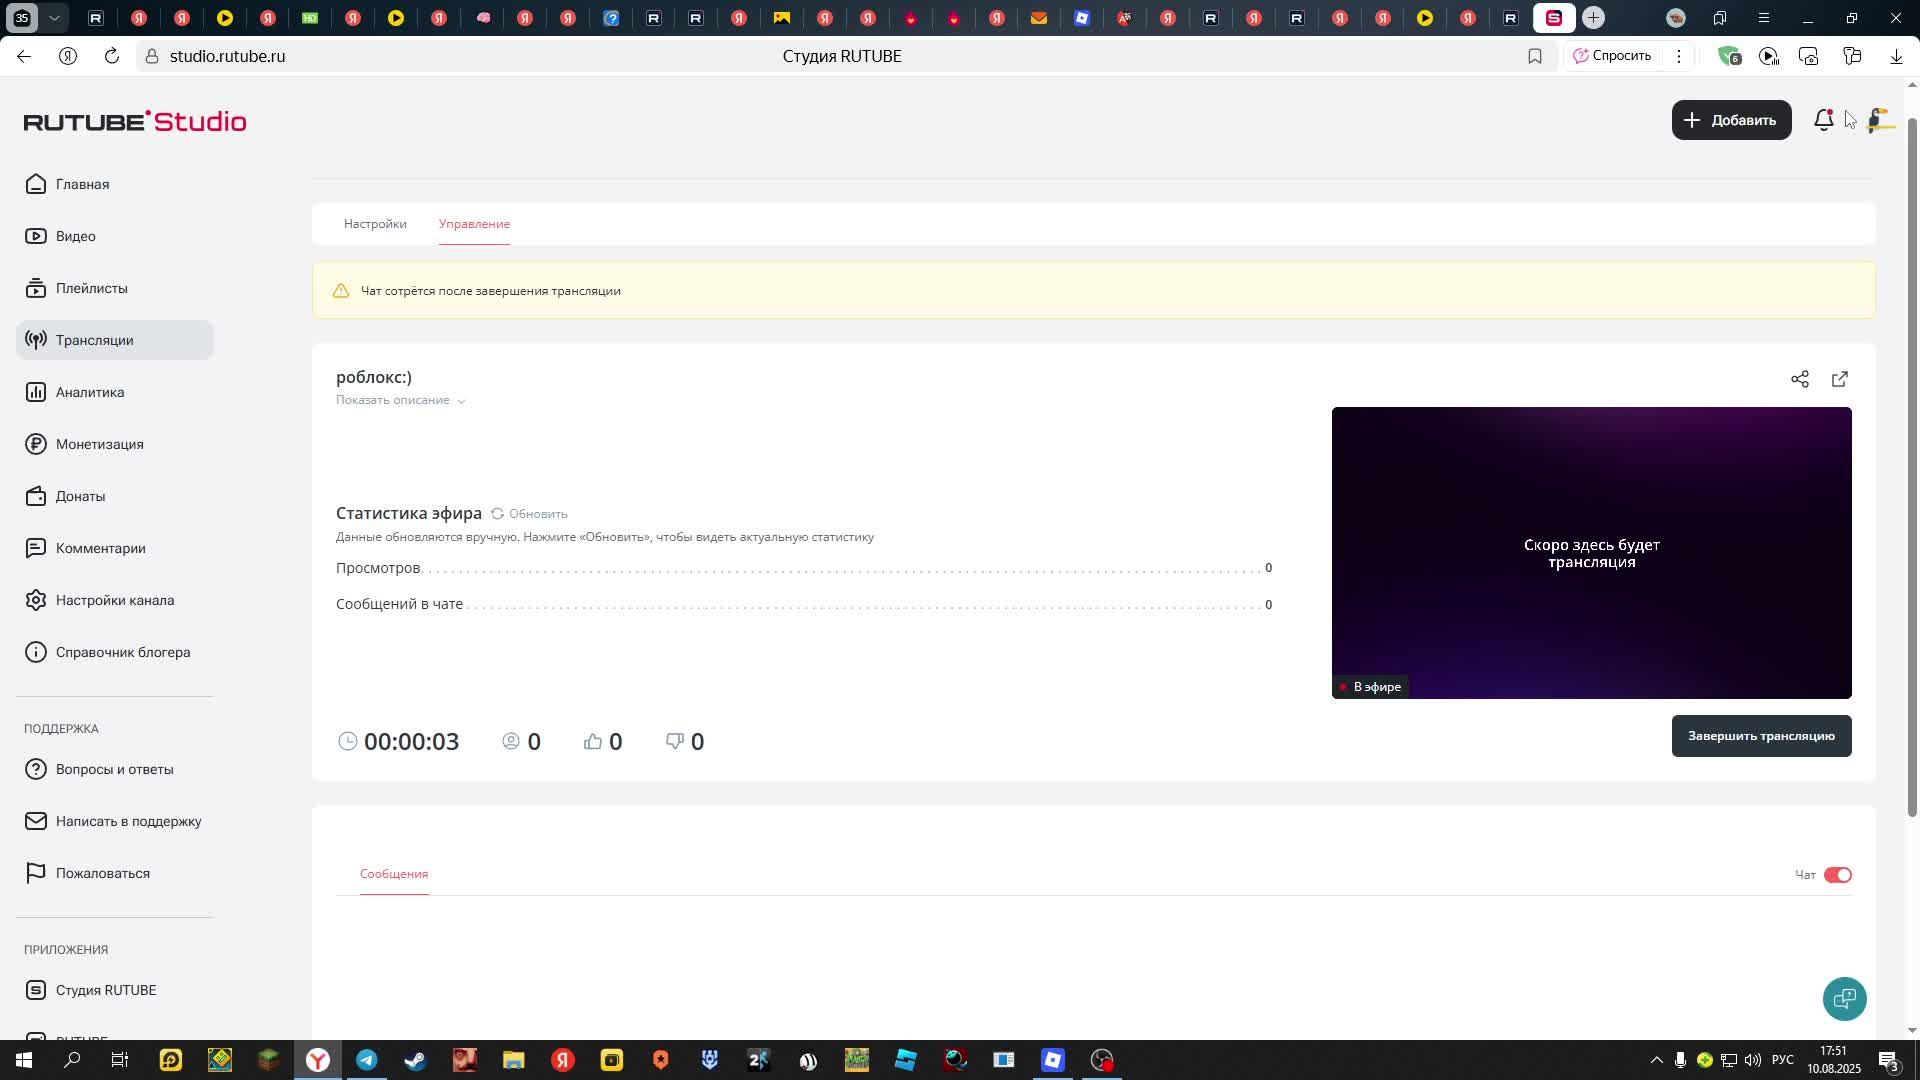Viewport: 1920px width, 1080px height.
Task: Click the refresh statistics icon
Action: click(x=497, y=514)
